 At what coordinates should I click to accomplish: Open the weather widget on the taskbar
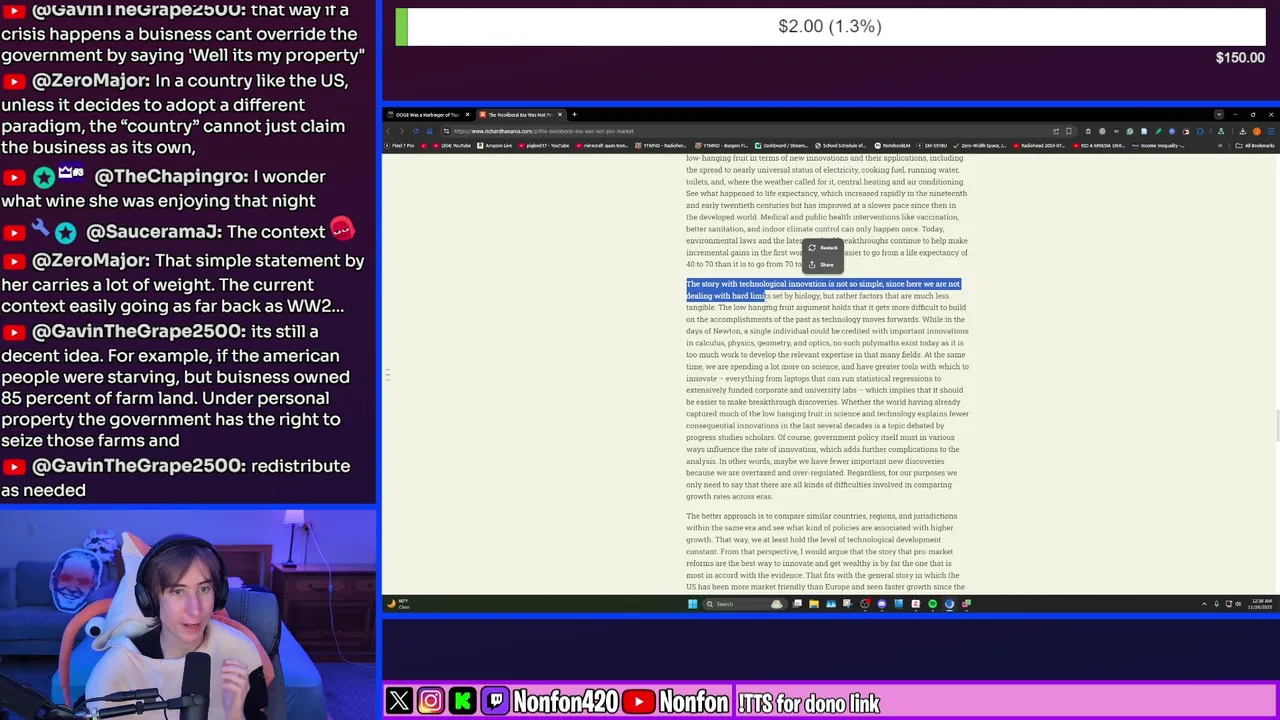click(x=398, y=604)
